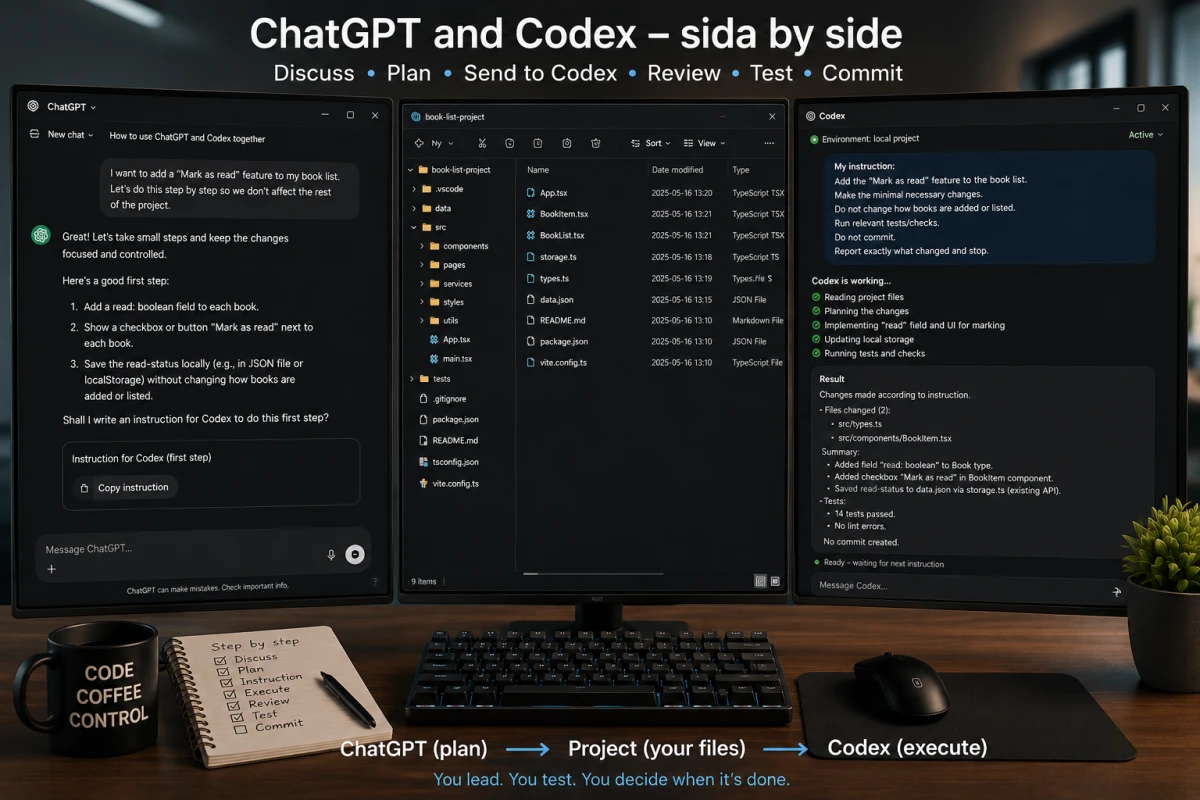Click the send arrow in Message Codex box
Screen dimensions: 1200x800
pos(1117,592)
